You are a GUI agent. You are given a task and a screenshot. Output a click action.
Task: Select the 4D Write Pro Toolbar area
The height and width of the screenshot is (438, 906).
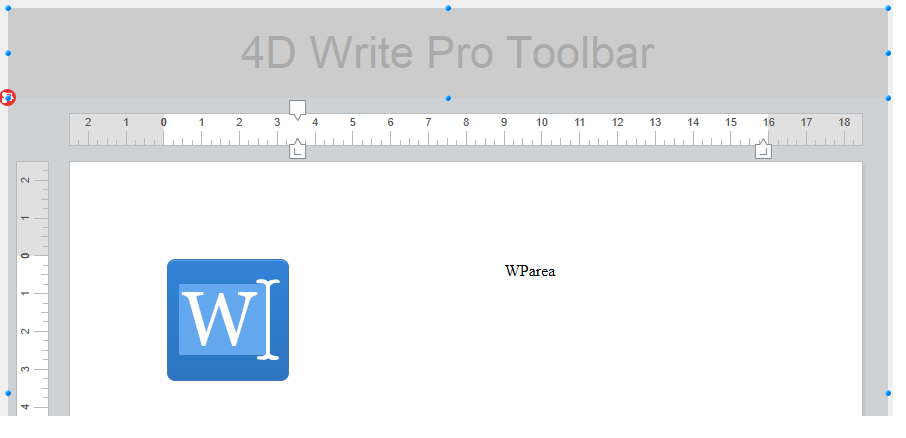(x=448, y=53)
